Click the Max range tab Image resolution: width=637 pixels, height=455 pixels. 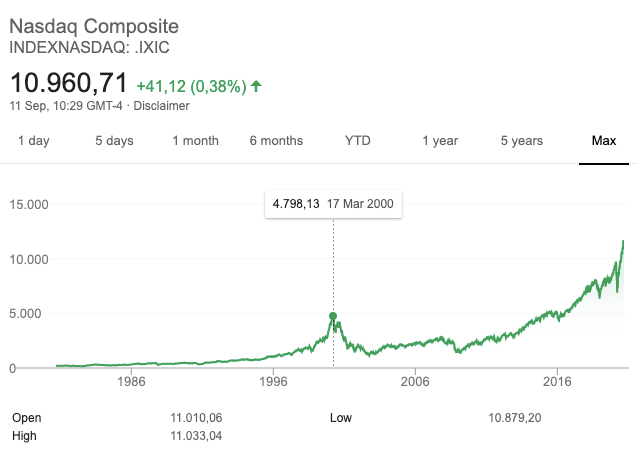point(604,141)
